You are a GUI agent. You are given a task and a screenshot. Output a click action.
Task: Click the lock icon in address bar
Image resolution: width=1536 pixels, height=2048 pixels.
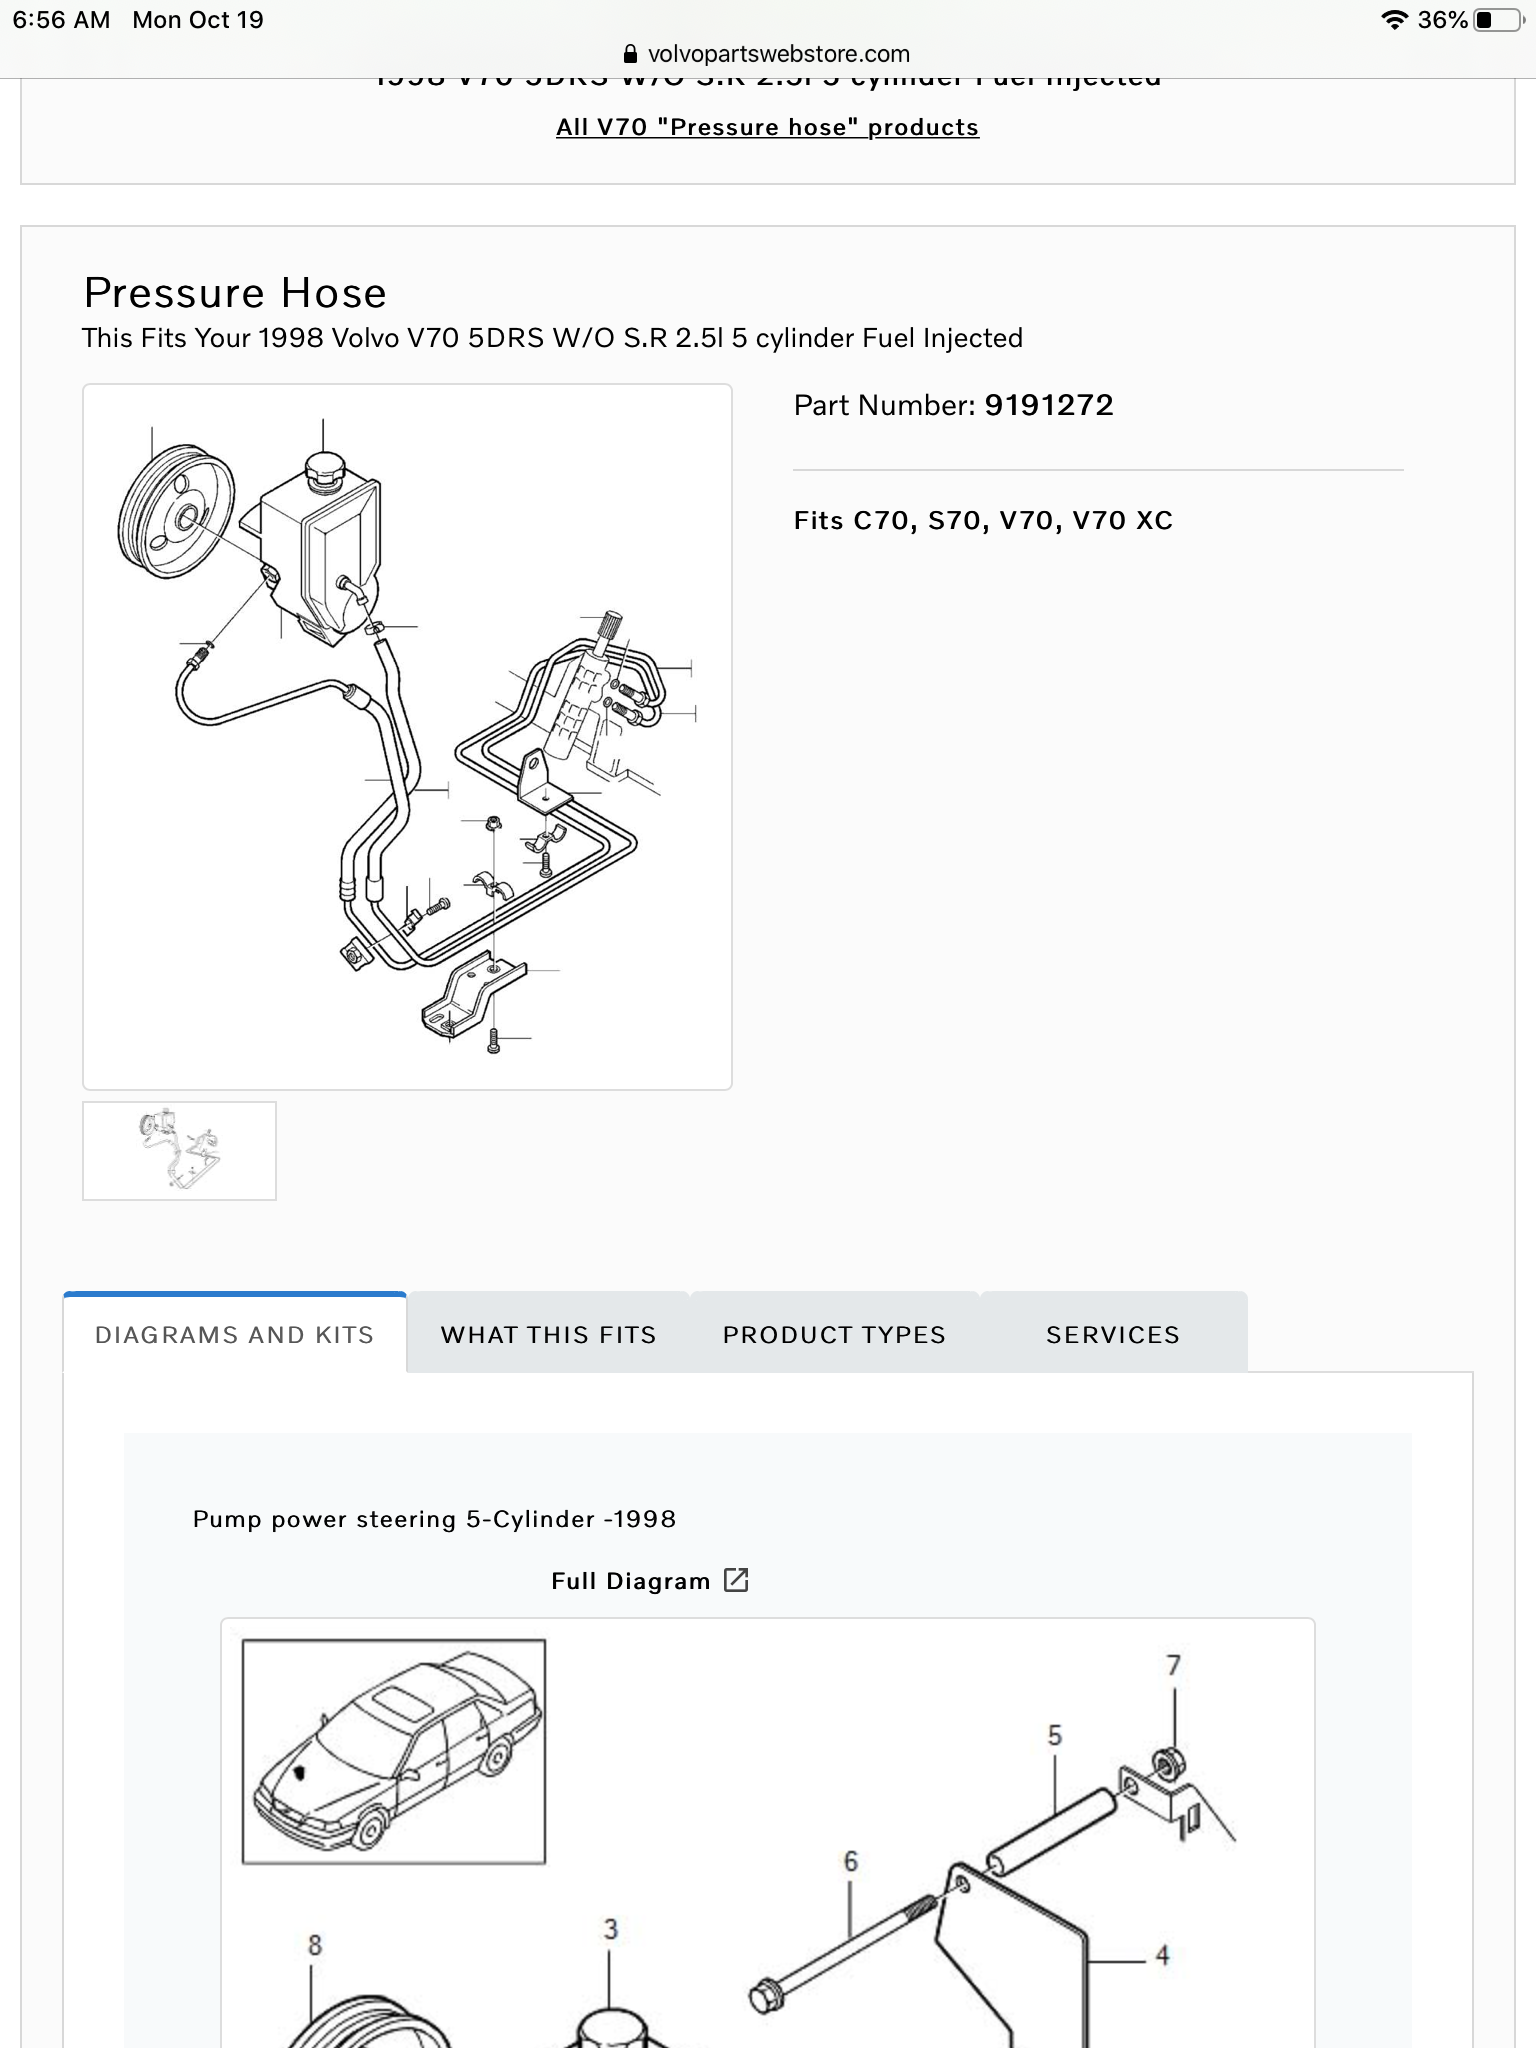click(x=630, y=54)
